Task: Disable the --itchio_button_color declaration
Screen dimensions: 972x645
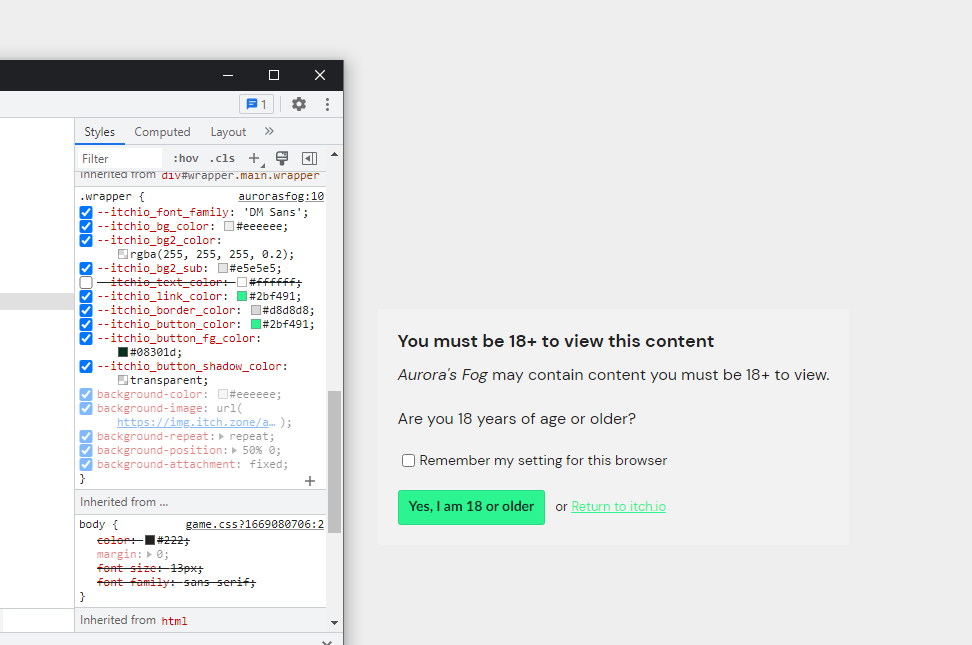Action: 86,324
